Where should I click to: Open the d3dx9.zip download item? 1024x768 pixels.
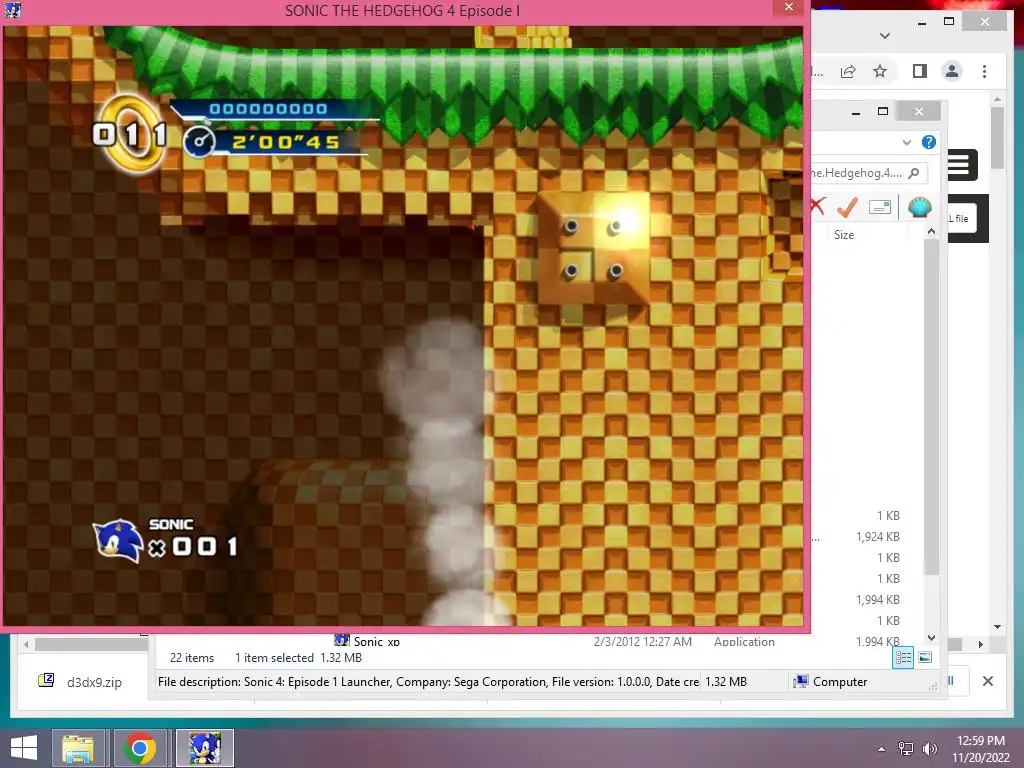[x=82, y=682]
